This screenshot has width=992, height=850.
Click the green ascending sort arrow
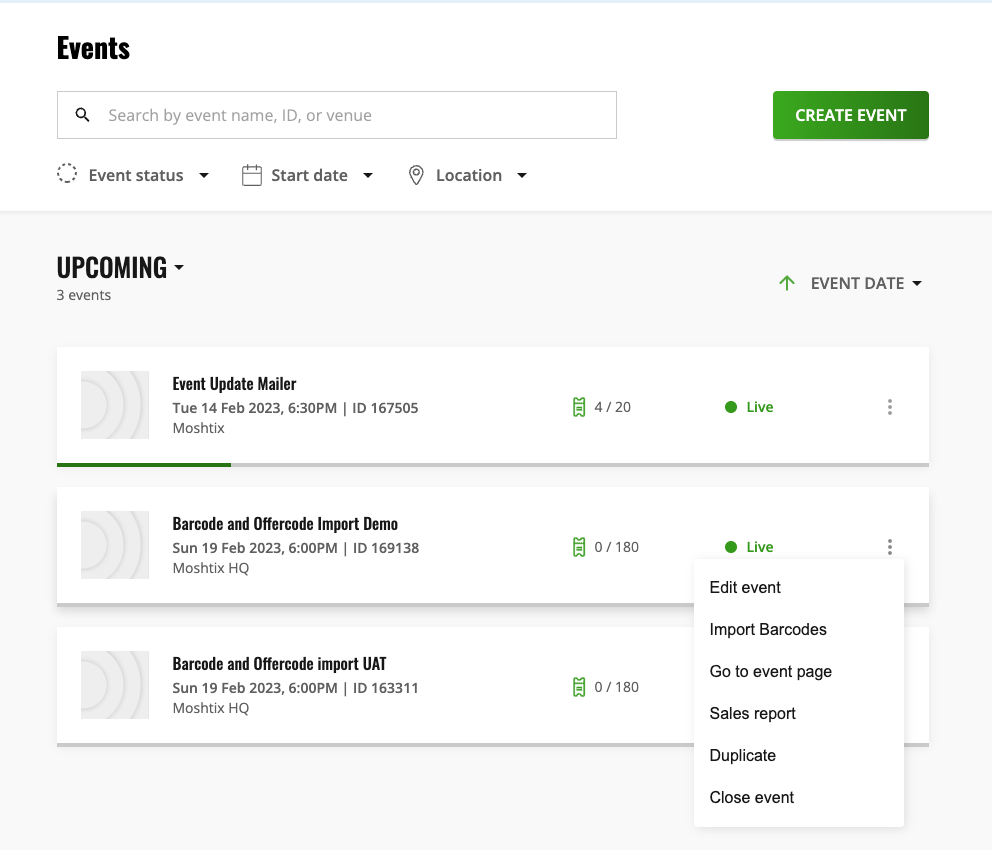pos(787,283)
